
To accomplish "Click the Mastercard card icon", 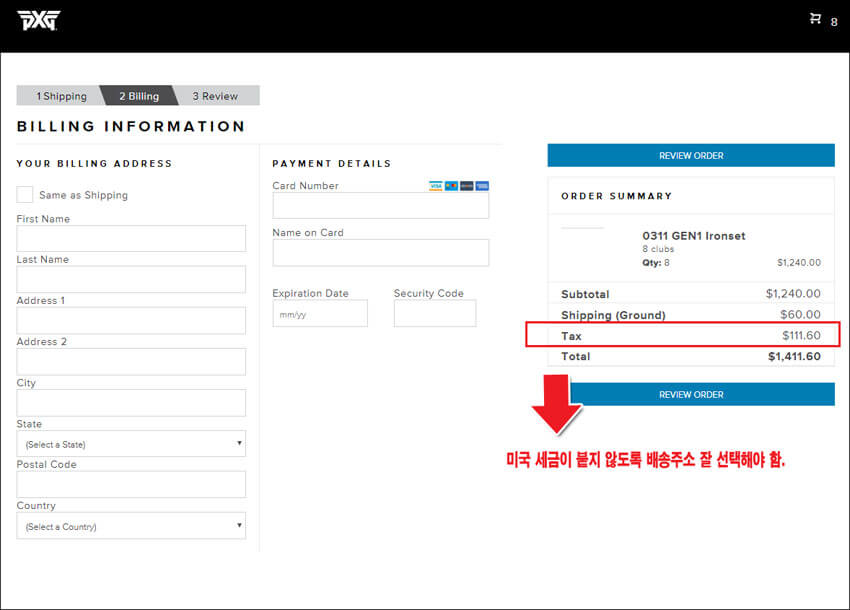I will [x=451, y=186].
